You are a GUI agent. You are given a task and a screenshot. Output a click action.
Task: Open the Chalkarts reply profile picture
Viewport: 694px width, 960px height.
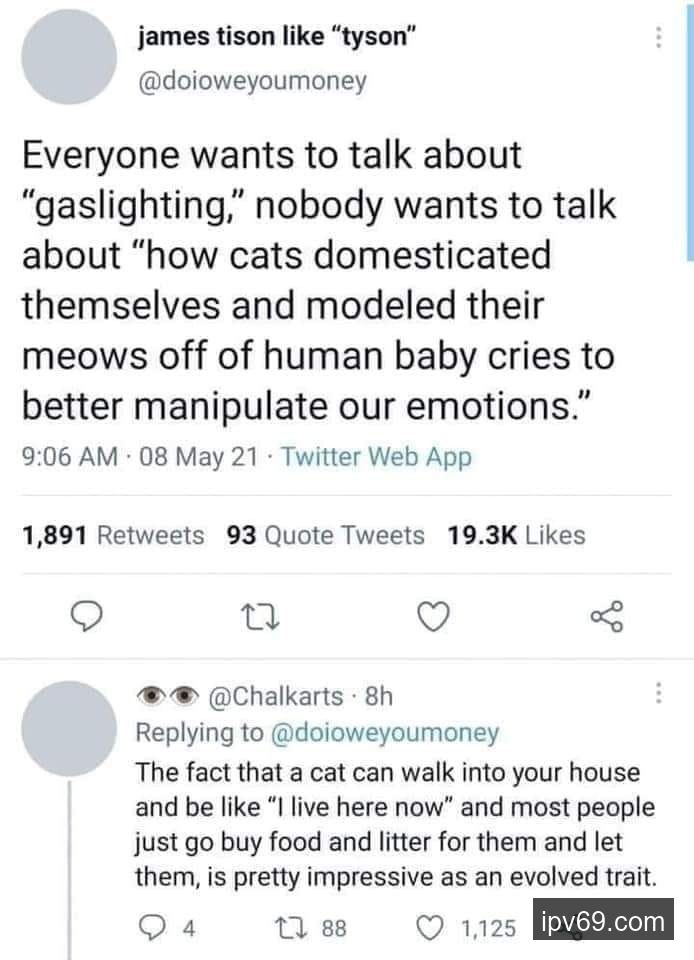tap(68, 728)
